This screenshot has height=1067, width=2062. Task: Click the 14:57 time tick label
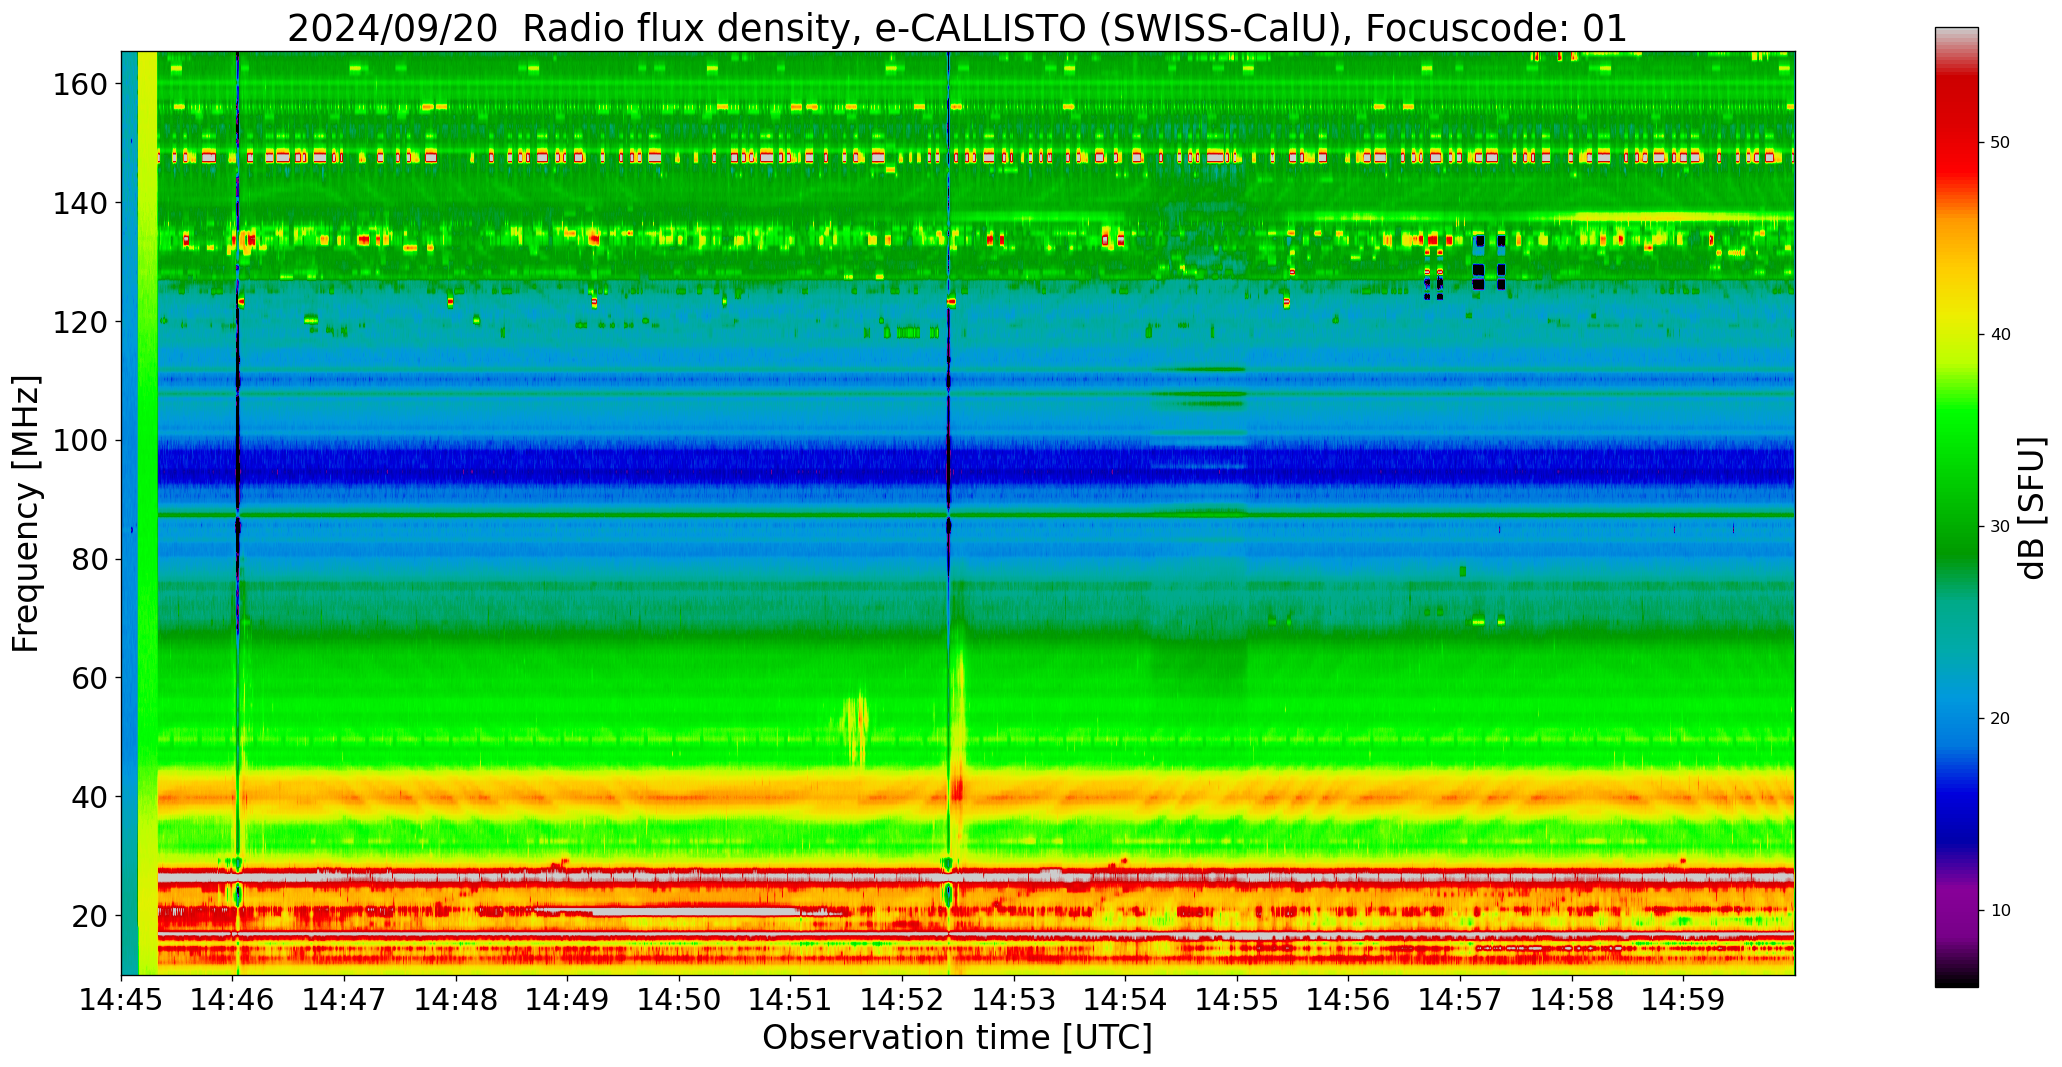(1460, 999)
